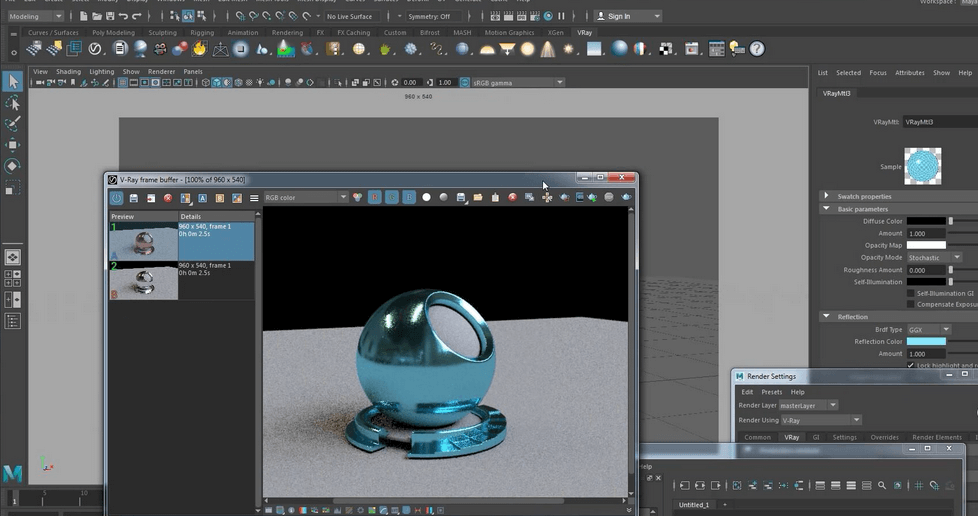Open the Presets menu in Render Settings
This screenshot has height=516, width=978.
[772, 392]
